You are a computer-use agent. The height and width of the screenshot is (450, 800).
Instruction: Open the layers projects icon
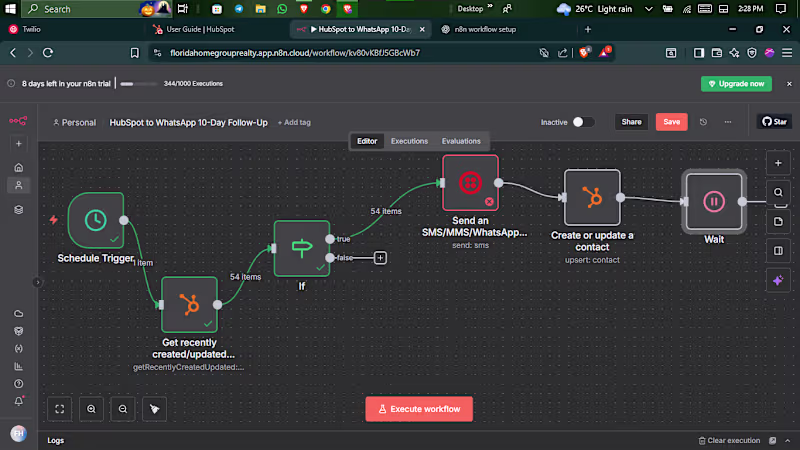[x=18, y=210]
